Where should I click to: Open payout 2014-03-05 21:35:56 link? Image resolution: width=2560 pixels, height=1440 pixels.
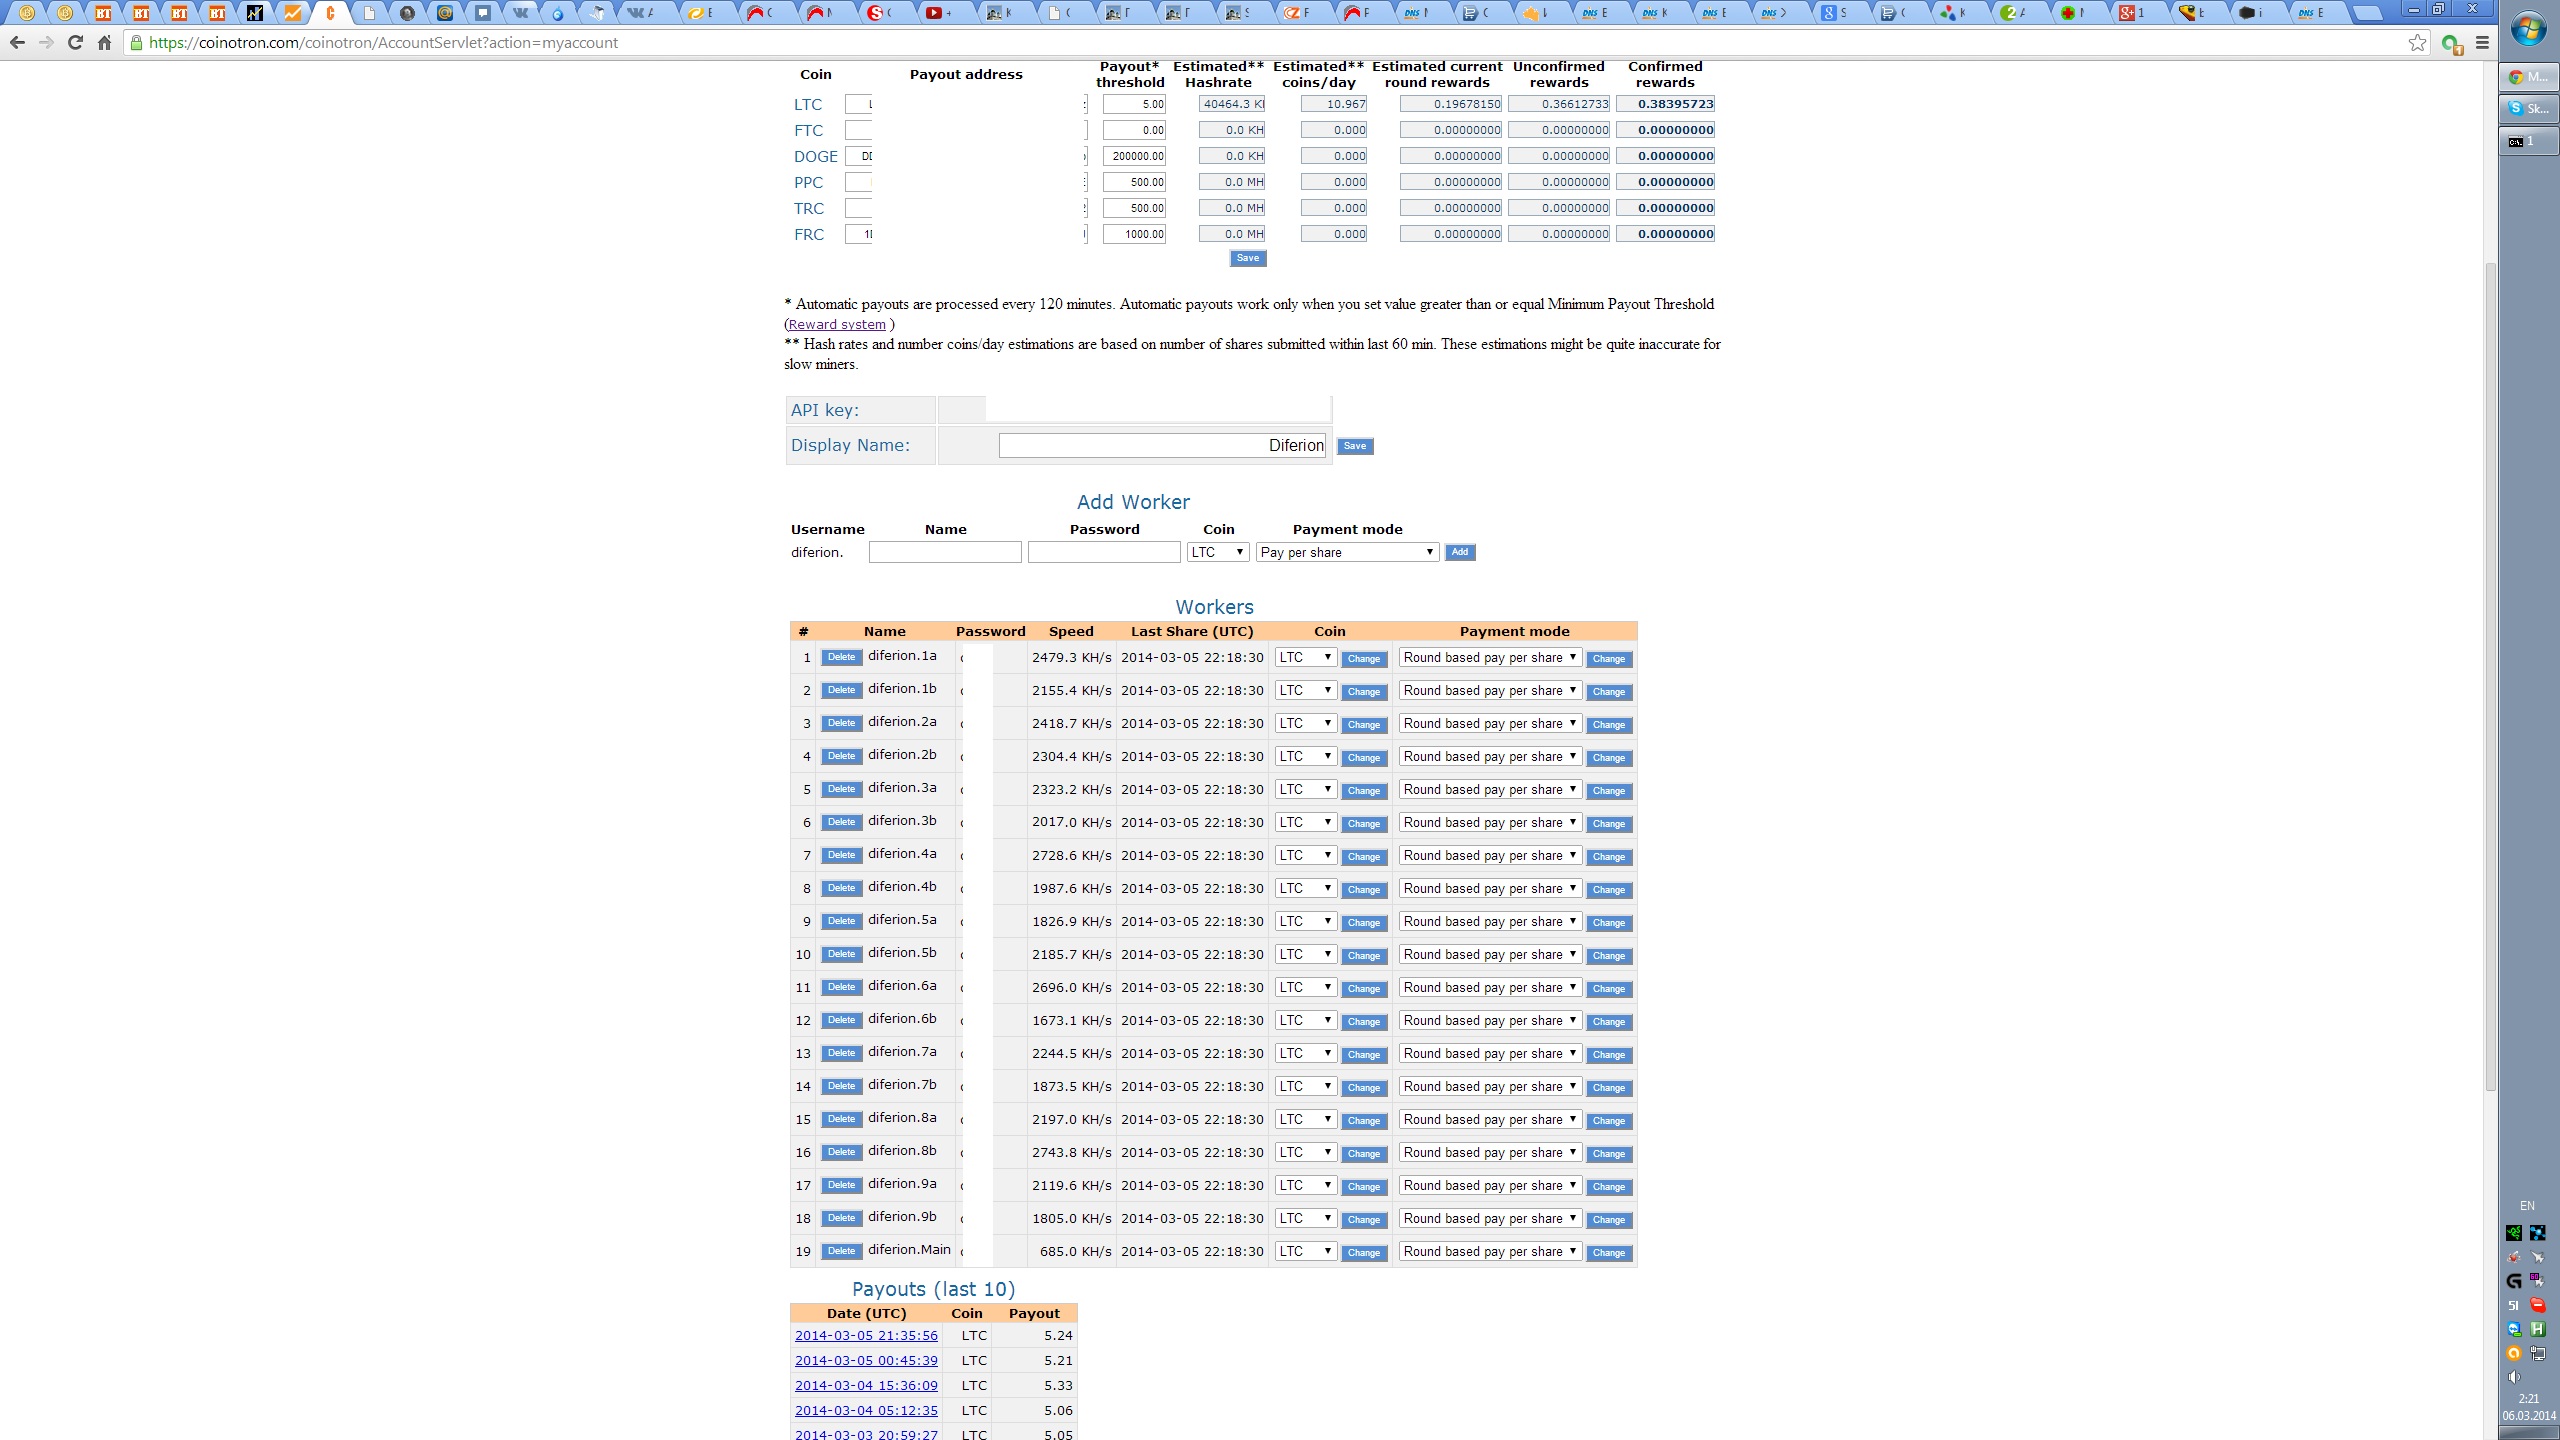point(866,1336)
